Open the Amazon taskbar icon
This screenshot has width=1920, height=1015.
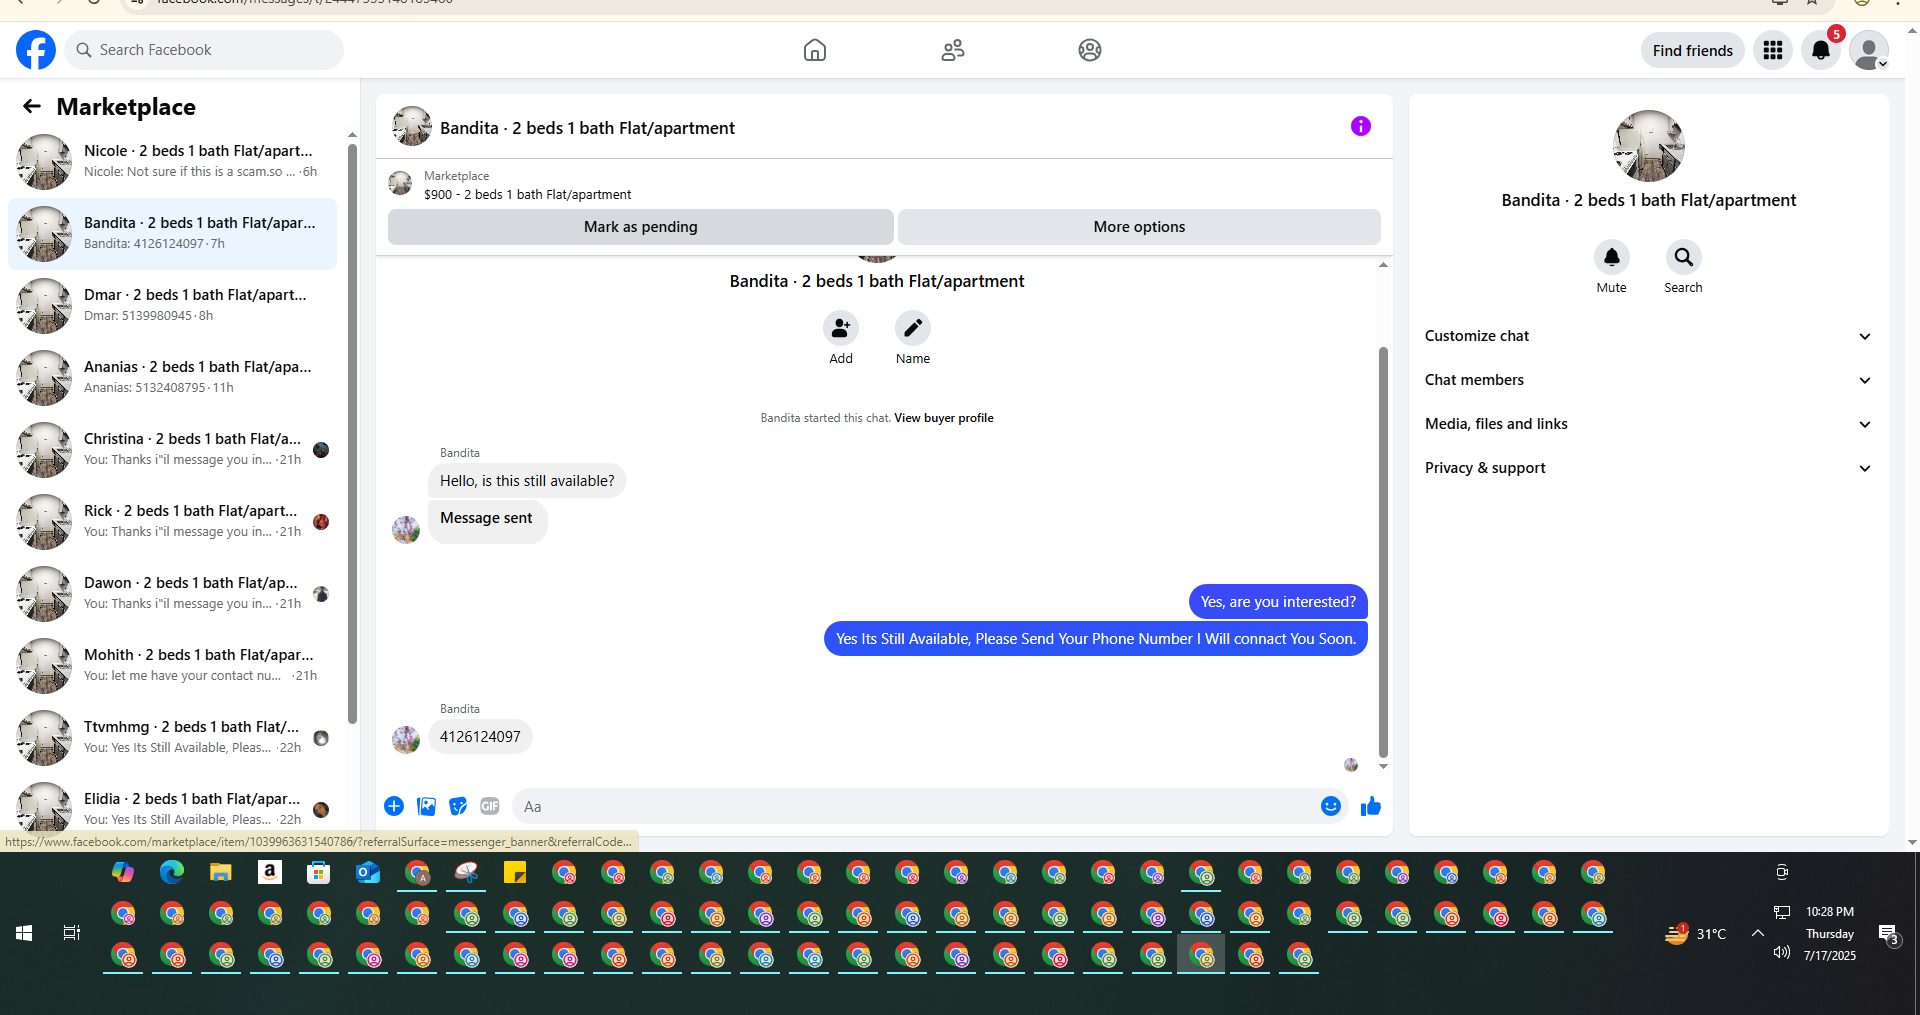tap(270, 873)
